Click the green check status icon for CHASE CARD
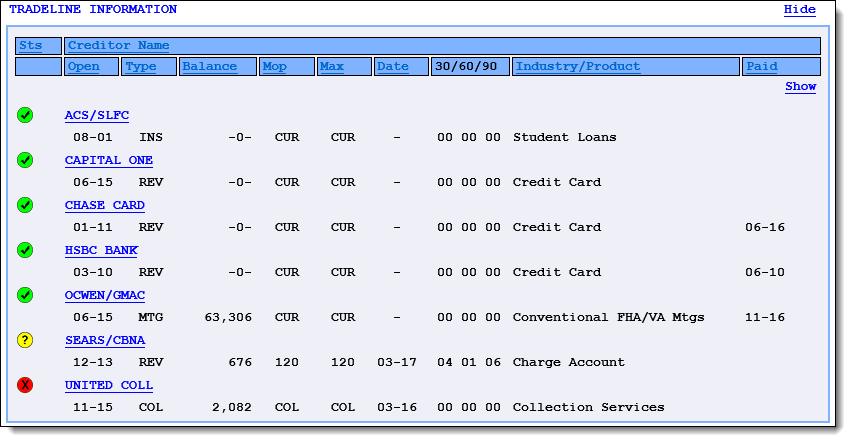This screenshot has height=442, width=851. click(25, 205)
